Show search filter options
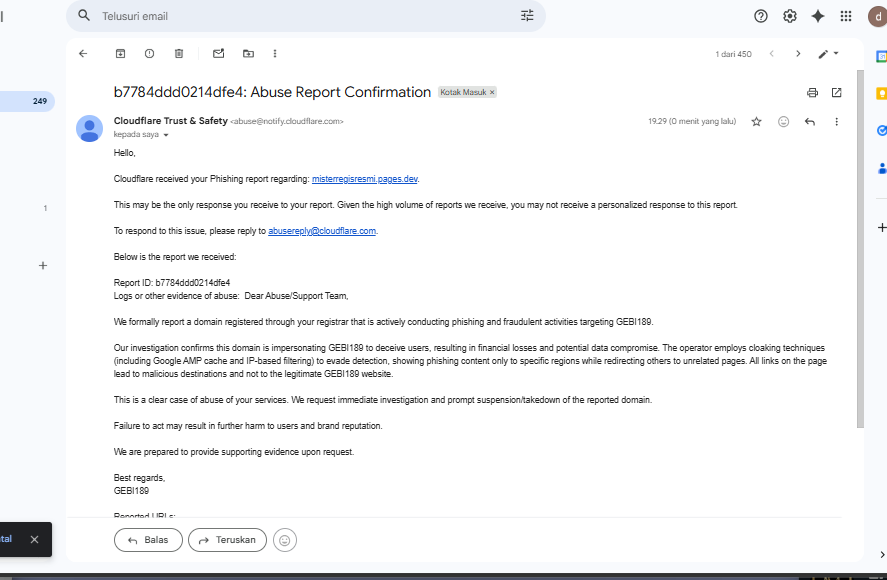The image size is (887, 580). point(527,16)
